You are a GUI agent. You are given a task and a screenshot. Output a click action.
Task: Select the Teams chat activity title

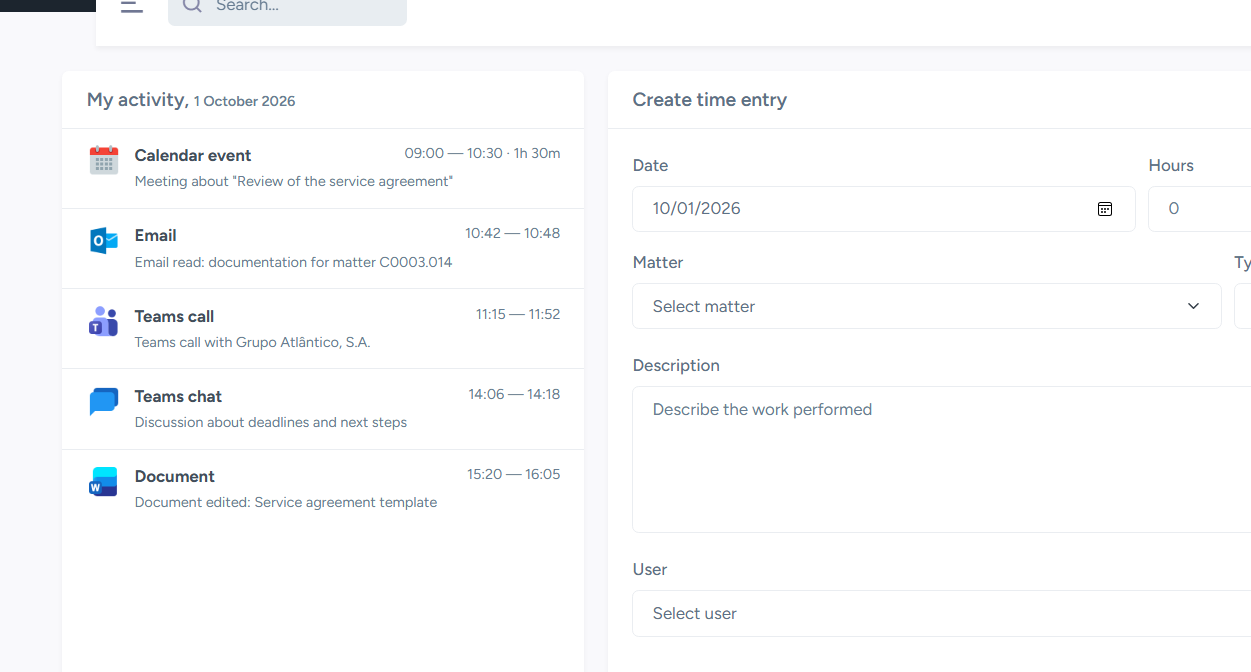tap(178, 396)
